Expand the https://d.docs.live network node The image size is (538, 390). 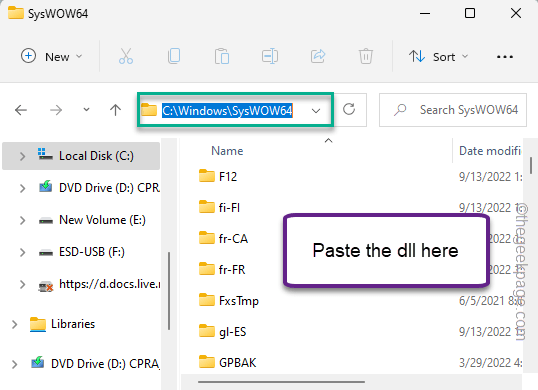click(22, 284)
